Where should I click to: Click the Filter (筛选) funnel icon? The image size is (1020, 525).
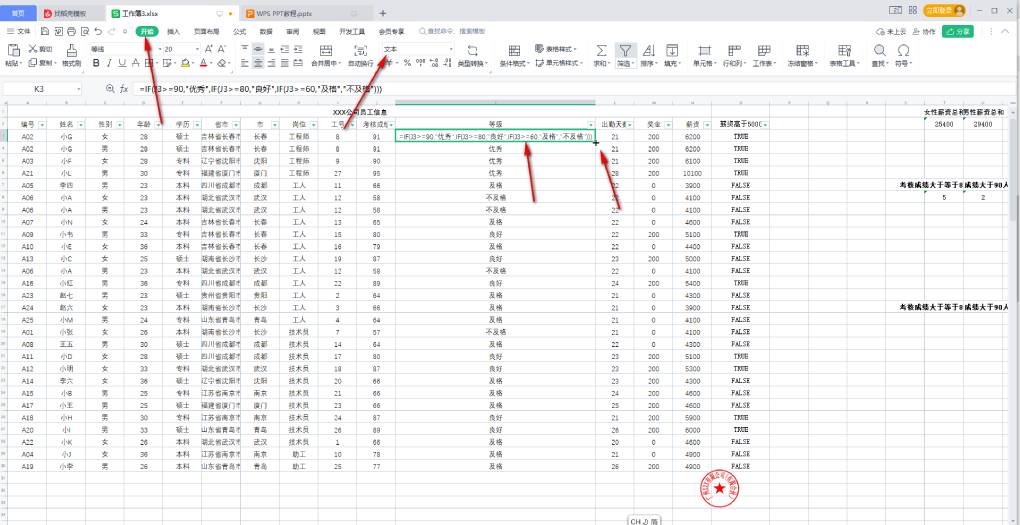click(625, 50)
